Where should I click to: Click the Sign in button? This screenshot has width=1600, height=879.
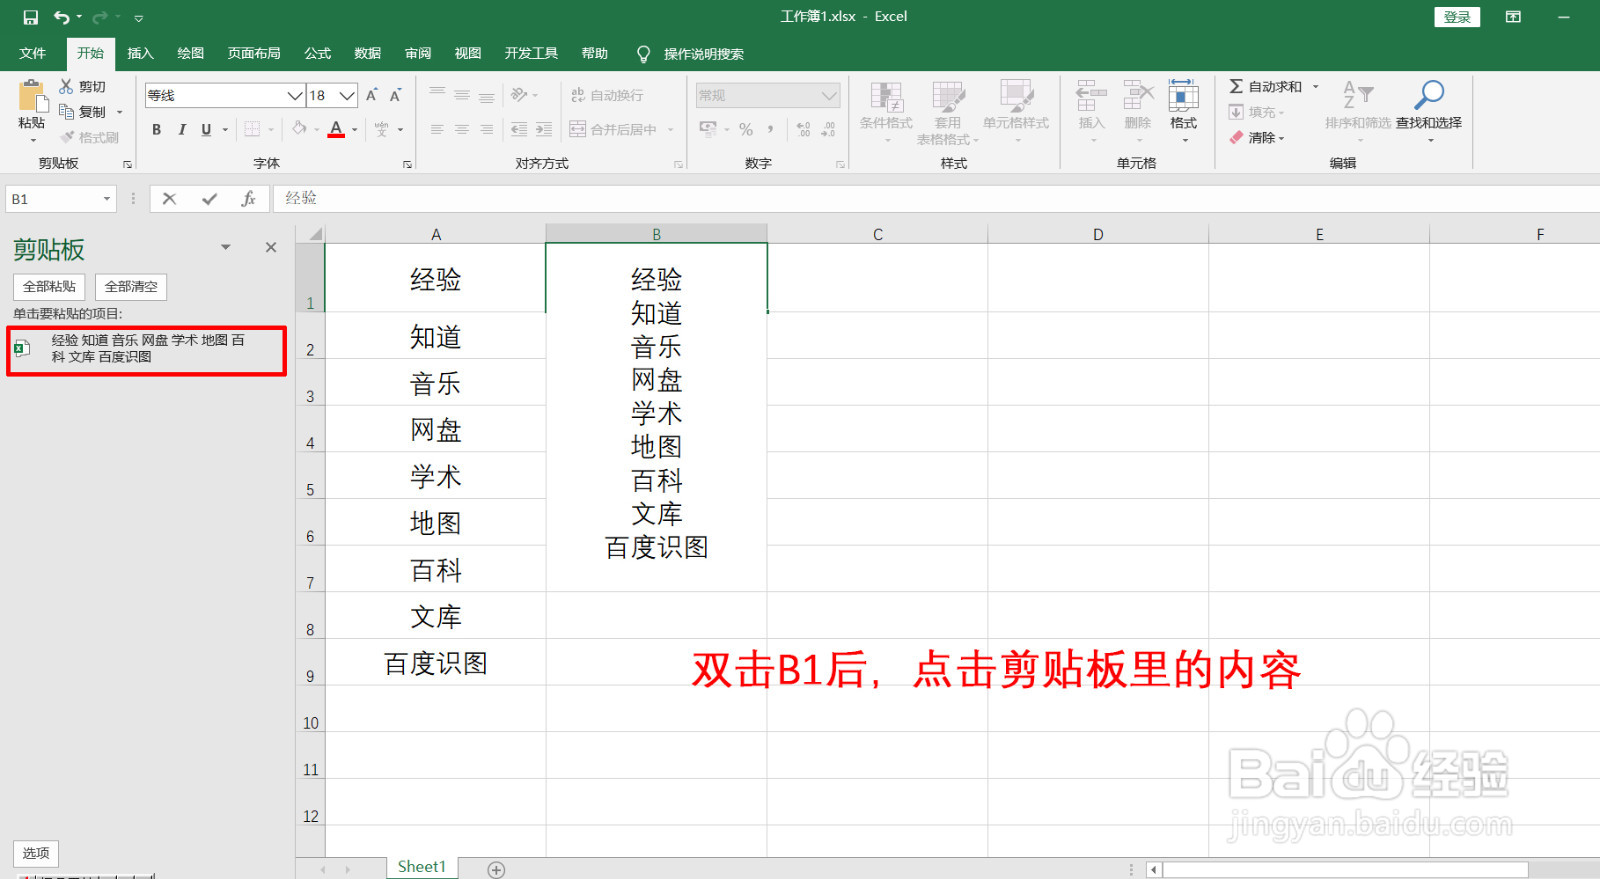[x=1457, y=17]
